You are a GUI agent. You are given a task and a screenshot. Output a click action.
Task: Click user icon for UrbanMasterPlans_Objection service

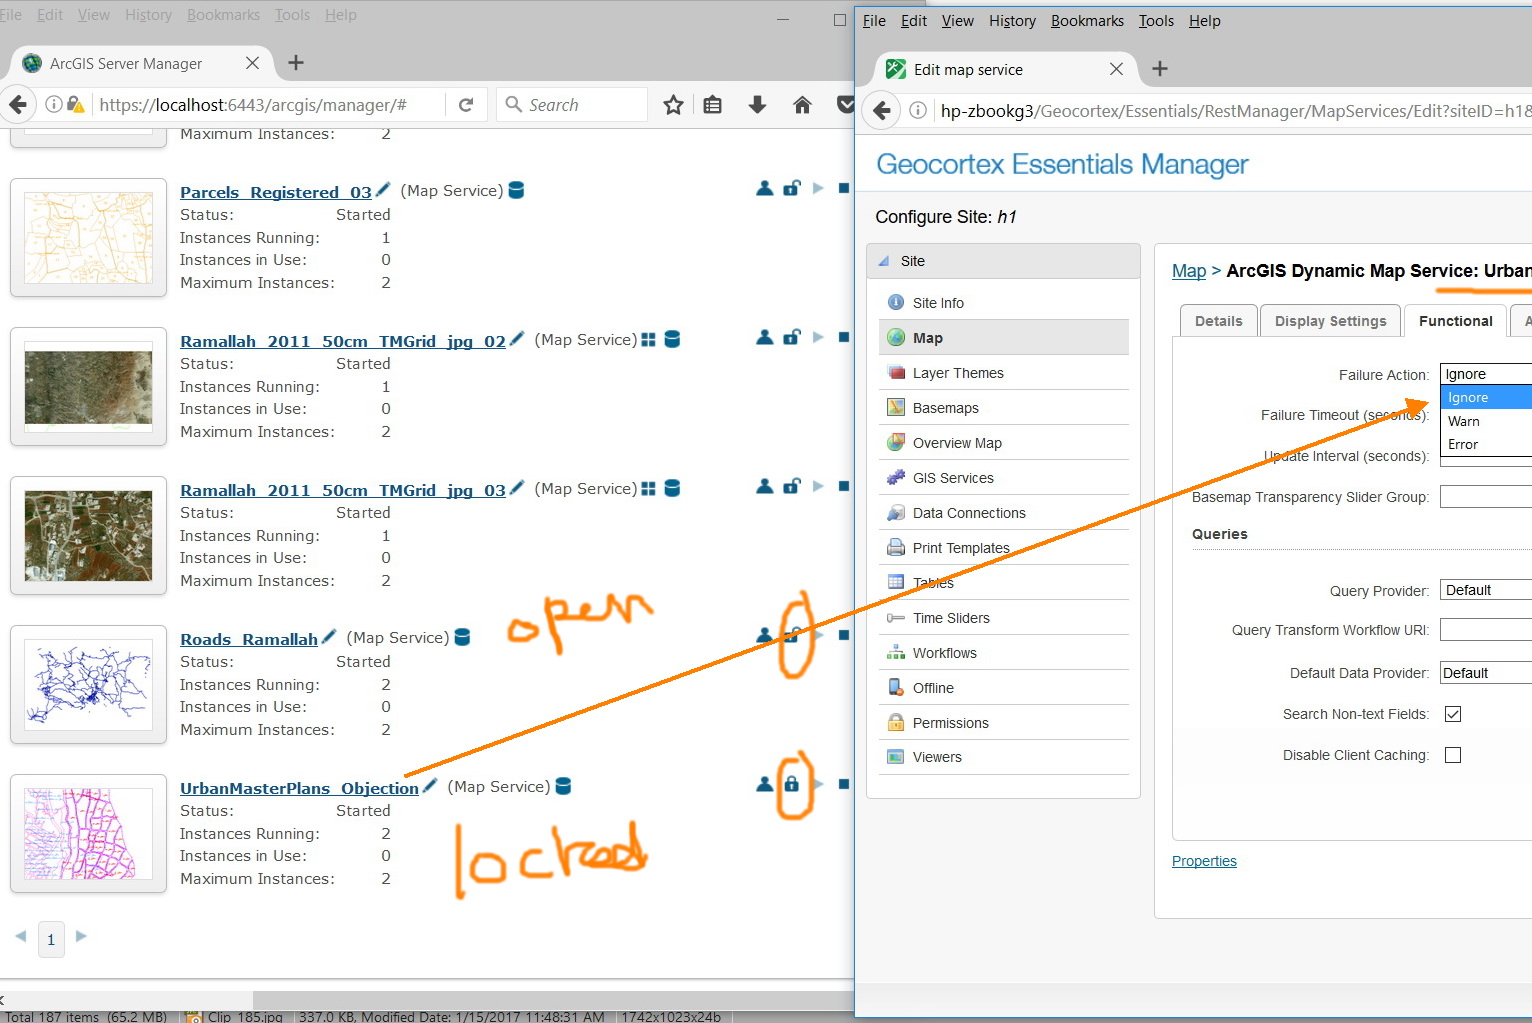[765, 784]
